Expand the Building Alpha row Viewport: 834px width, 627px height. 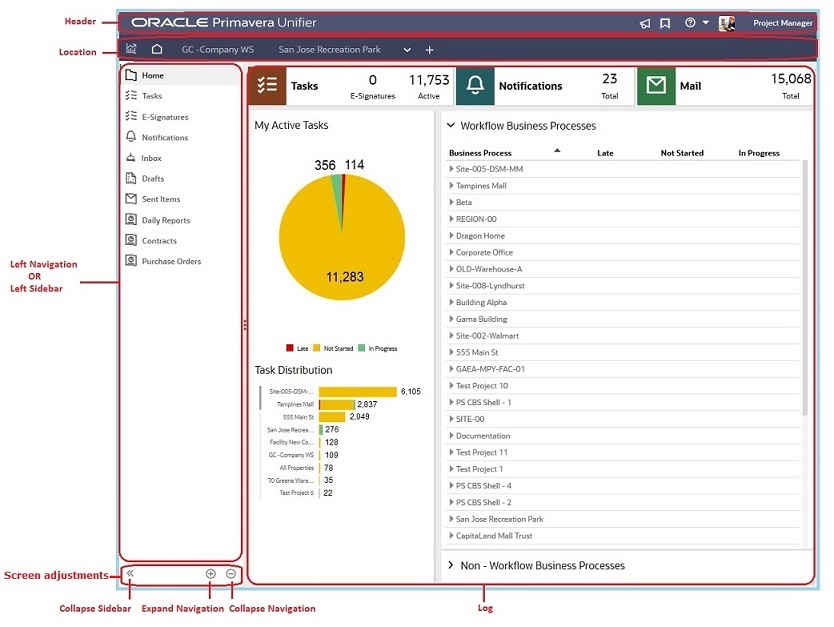click(x=452, y=302)
